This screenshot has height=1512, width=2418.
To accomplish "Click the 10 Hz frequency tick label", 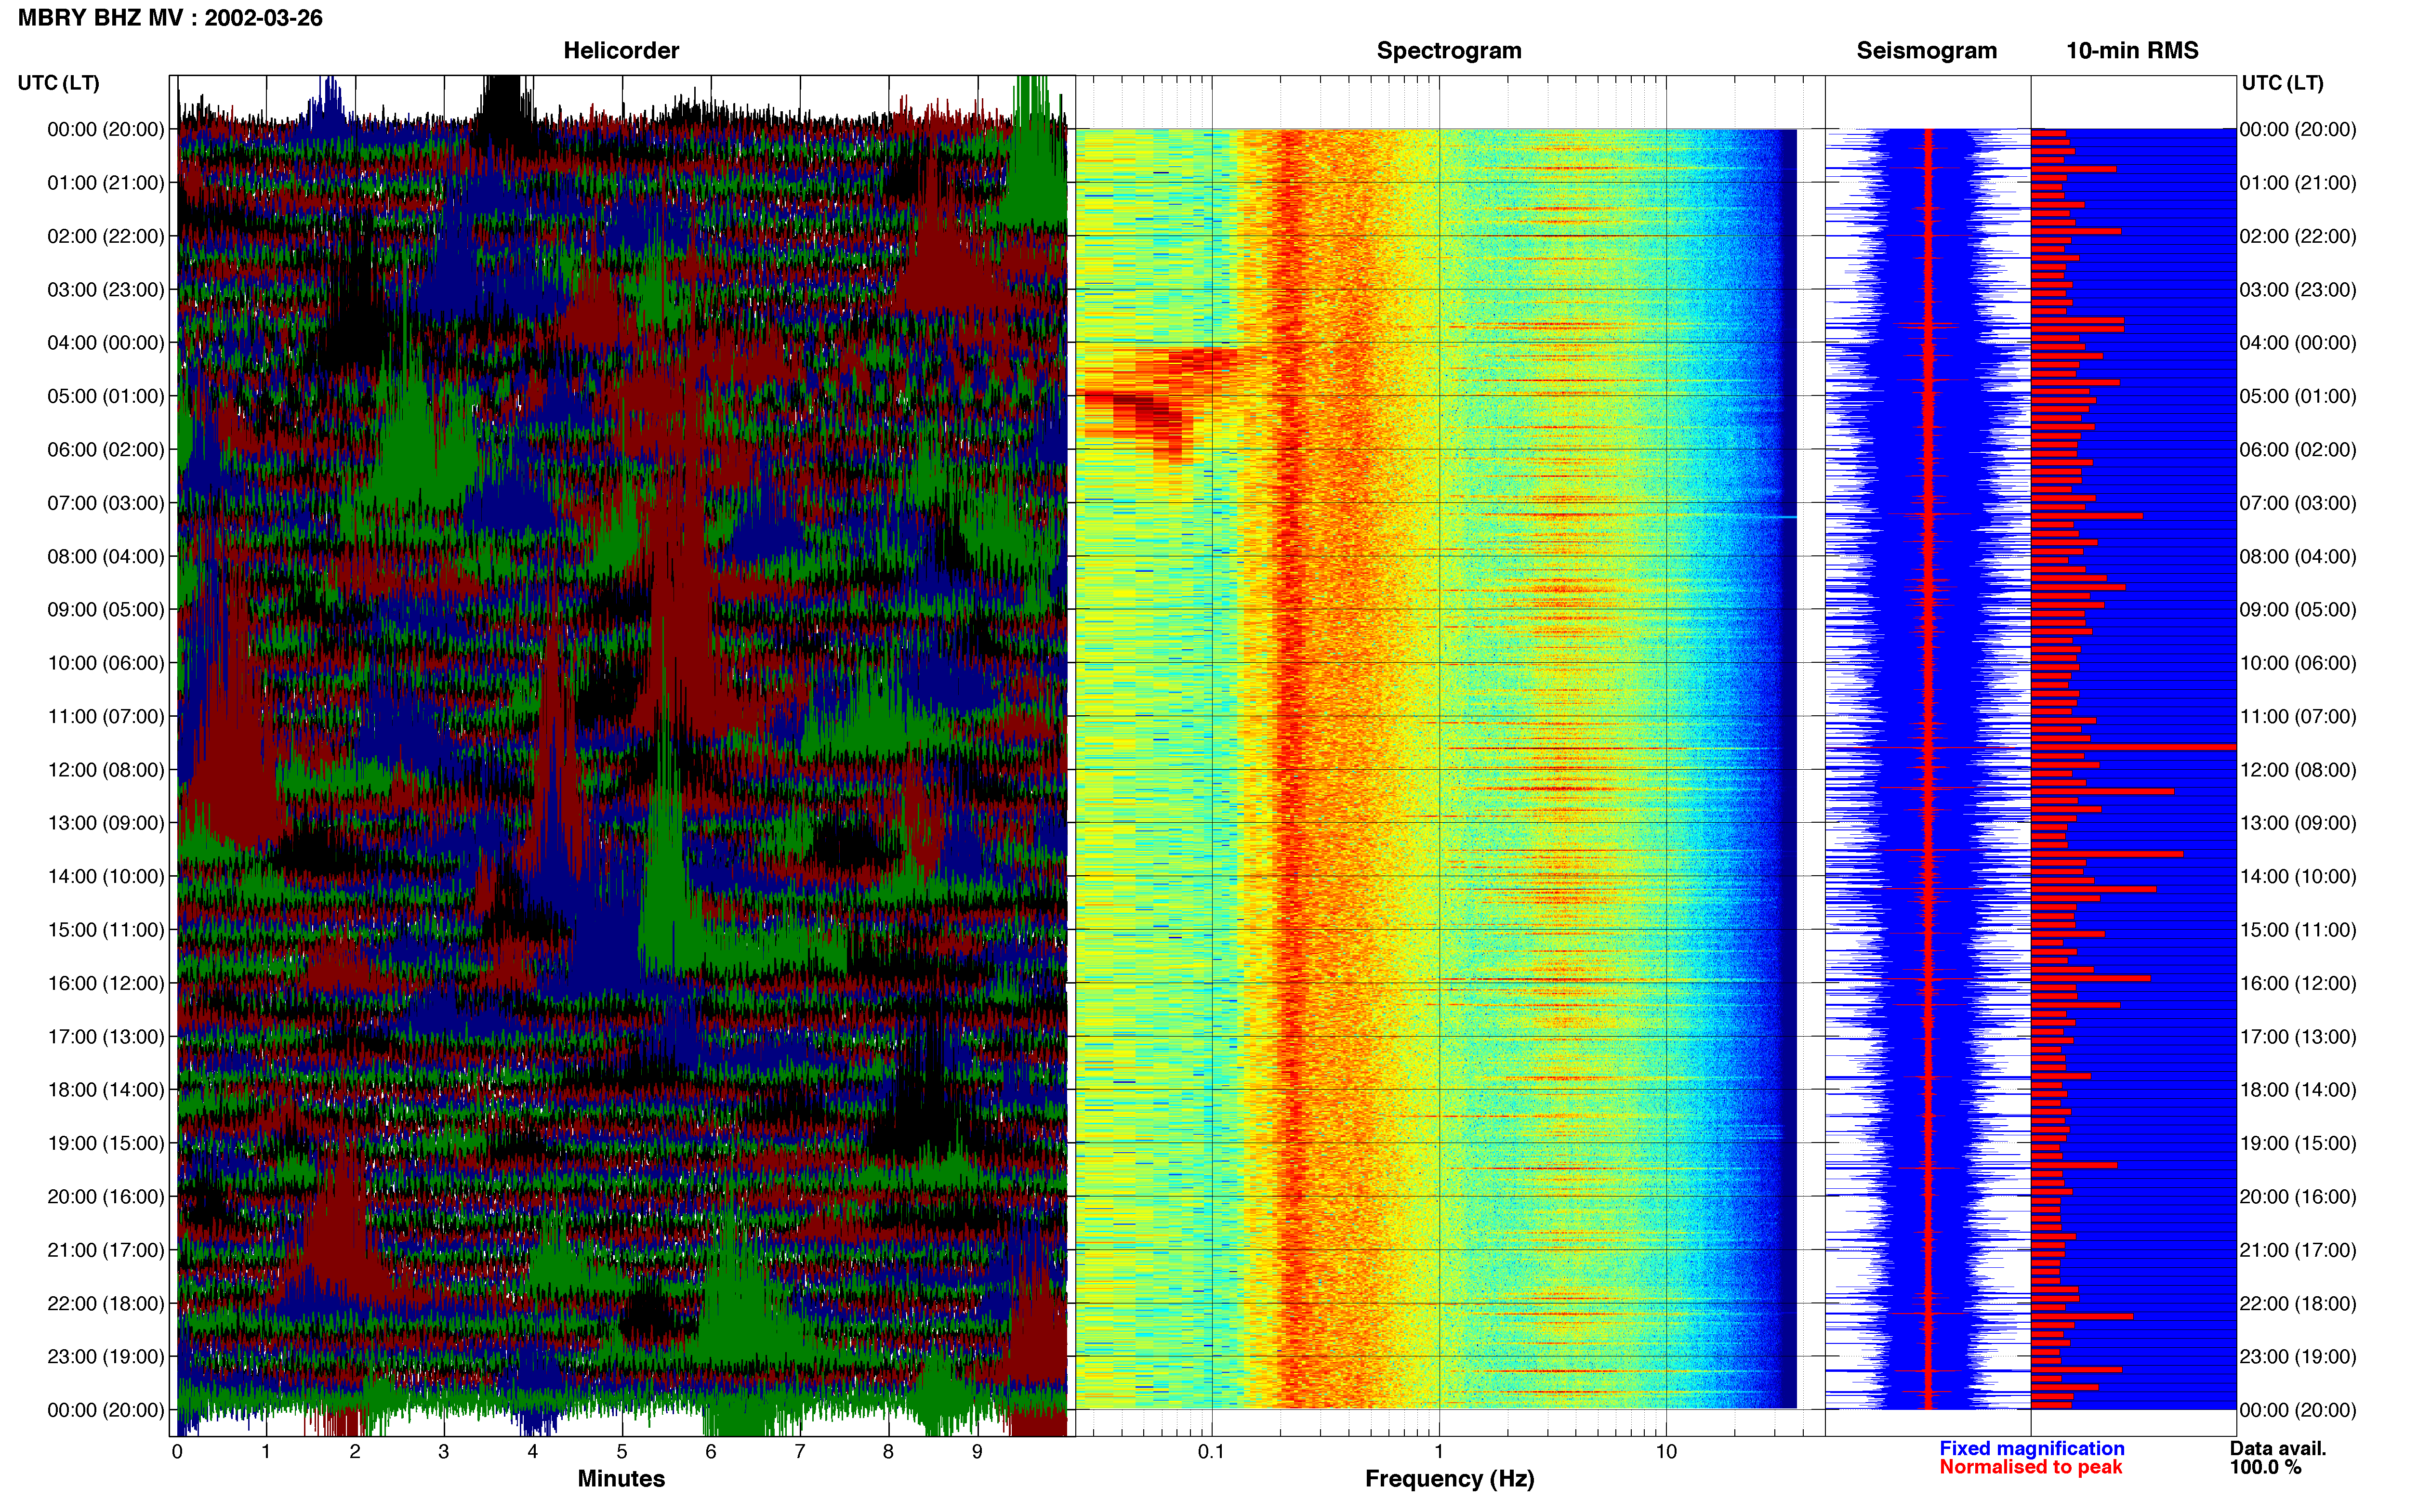I will pyautogui.click(x=1666, y=1451).
